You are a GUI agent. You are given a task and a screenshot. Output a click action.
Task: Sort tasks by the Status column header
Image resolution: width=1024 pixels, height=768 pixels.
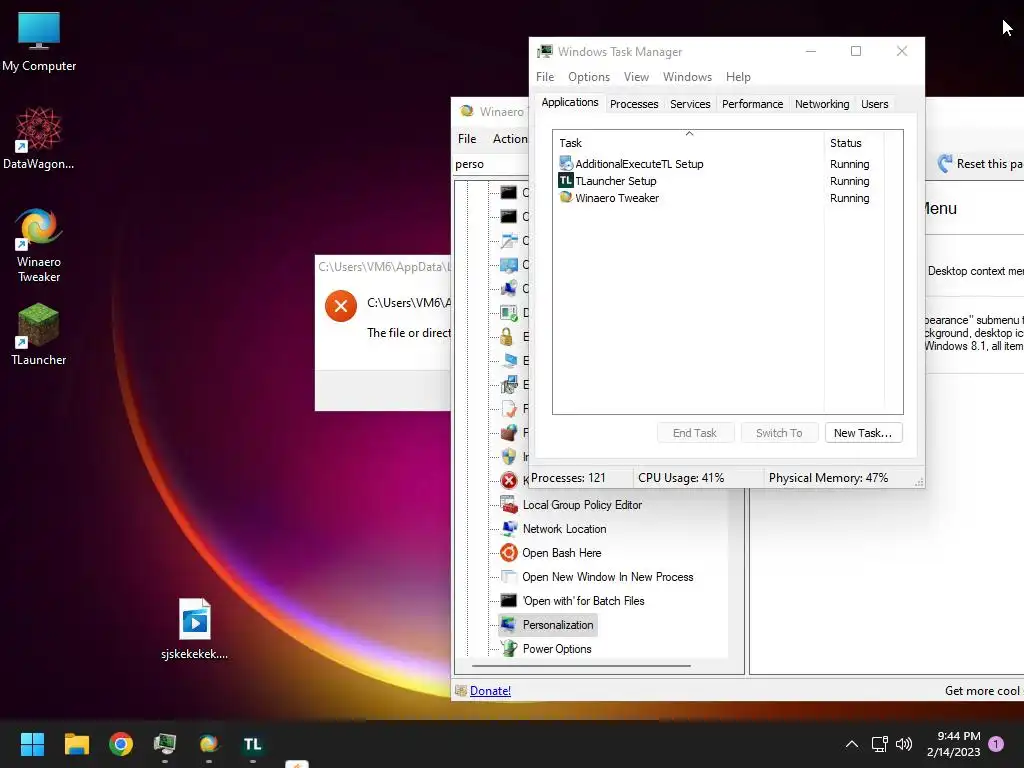853,143
